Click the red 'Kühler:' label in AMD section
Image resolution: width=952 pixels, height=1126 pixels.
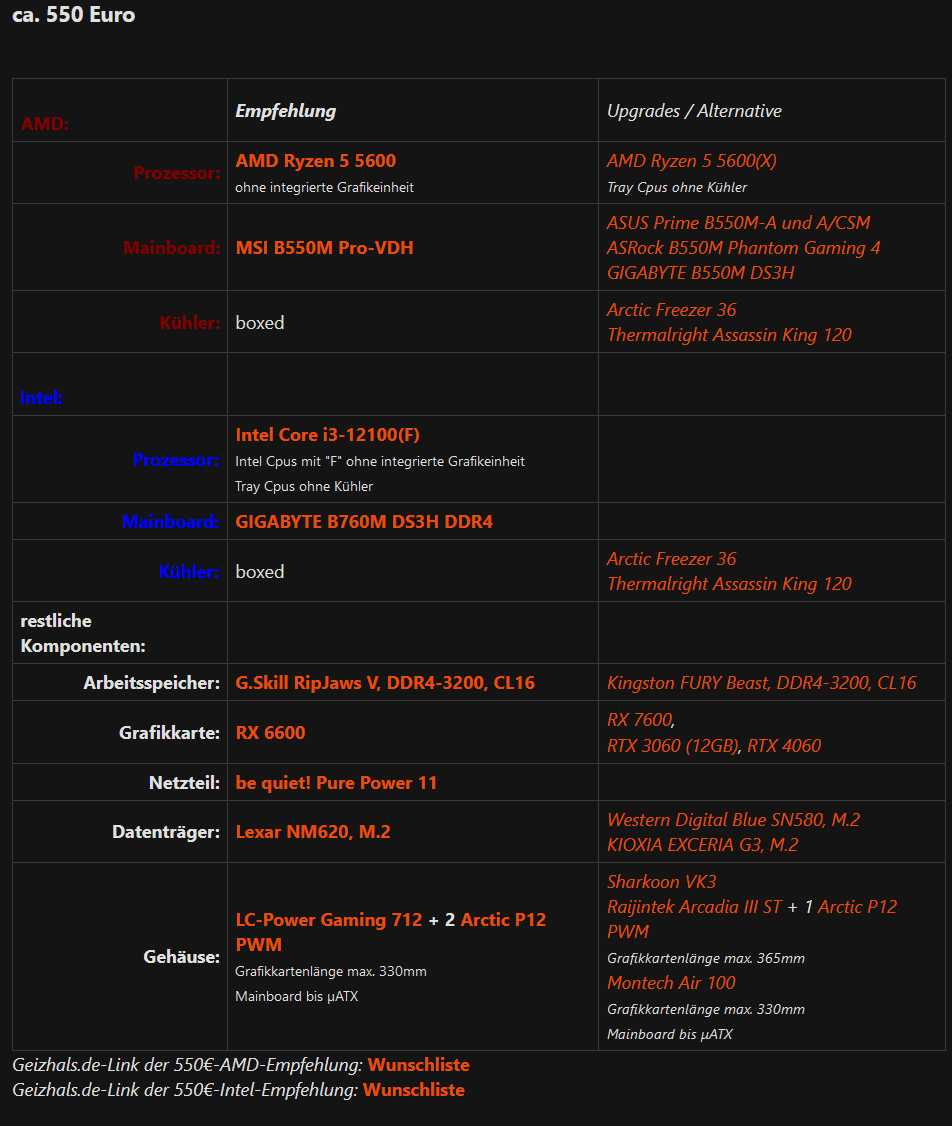[x=190, y=322]
